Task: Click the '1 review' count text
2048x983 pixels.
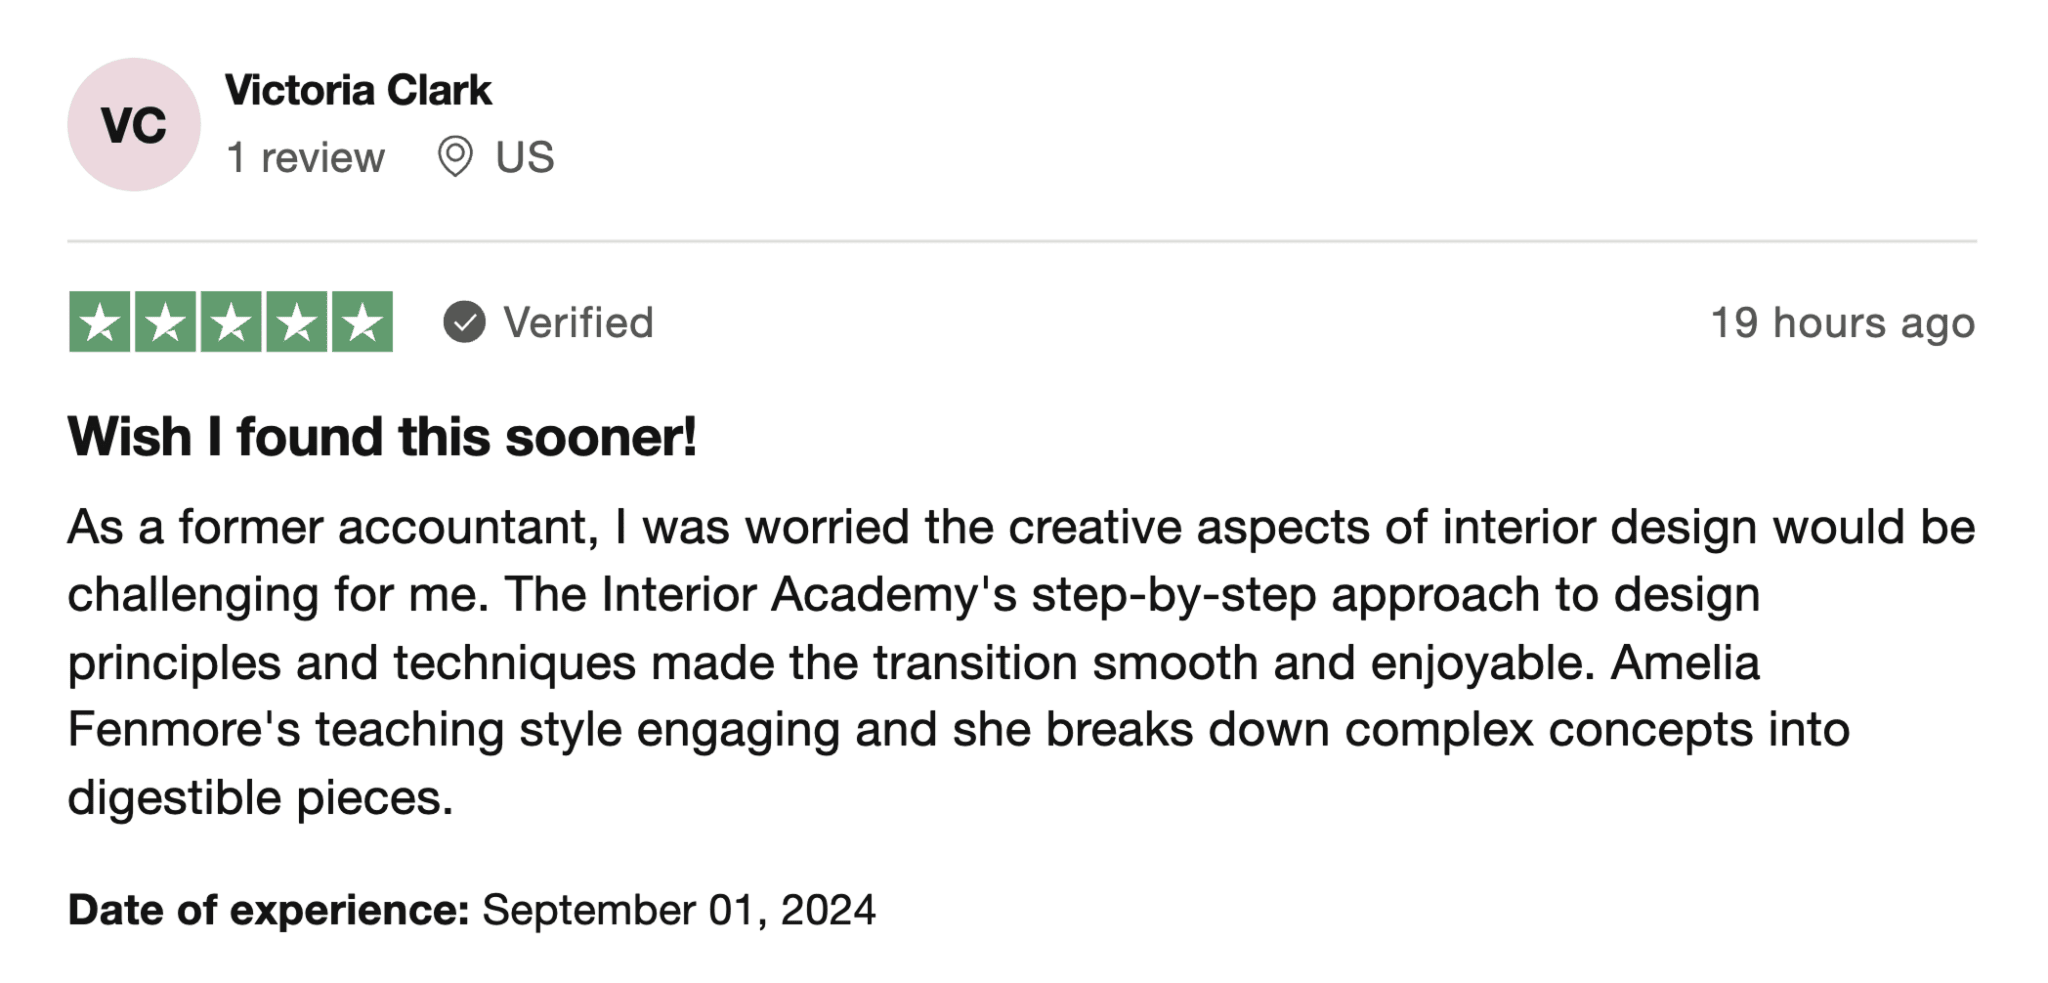Action: point(305,158)
